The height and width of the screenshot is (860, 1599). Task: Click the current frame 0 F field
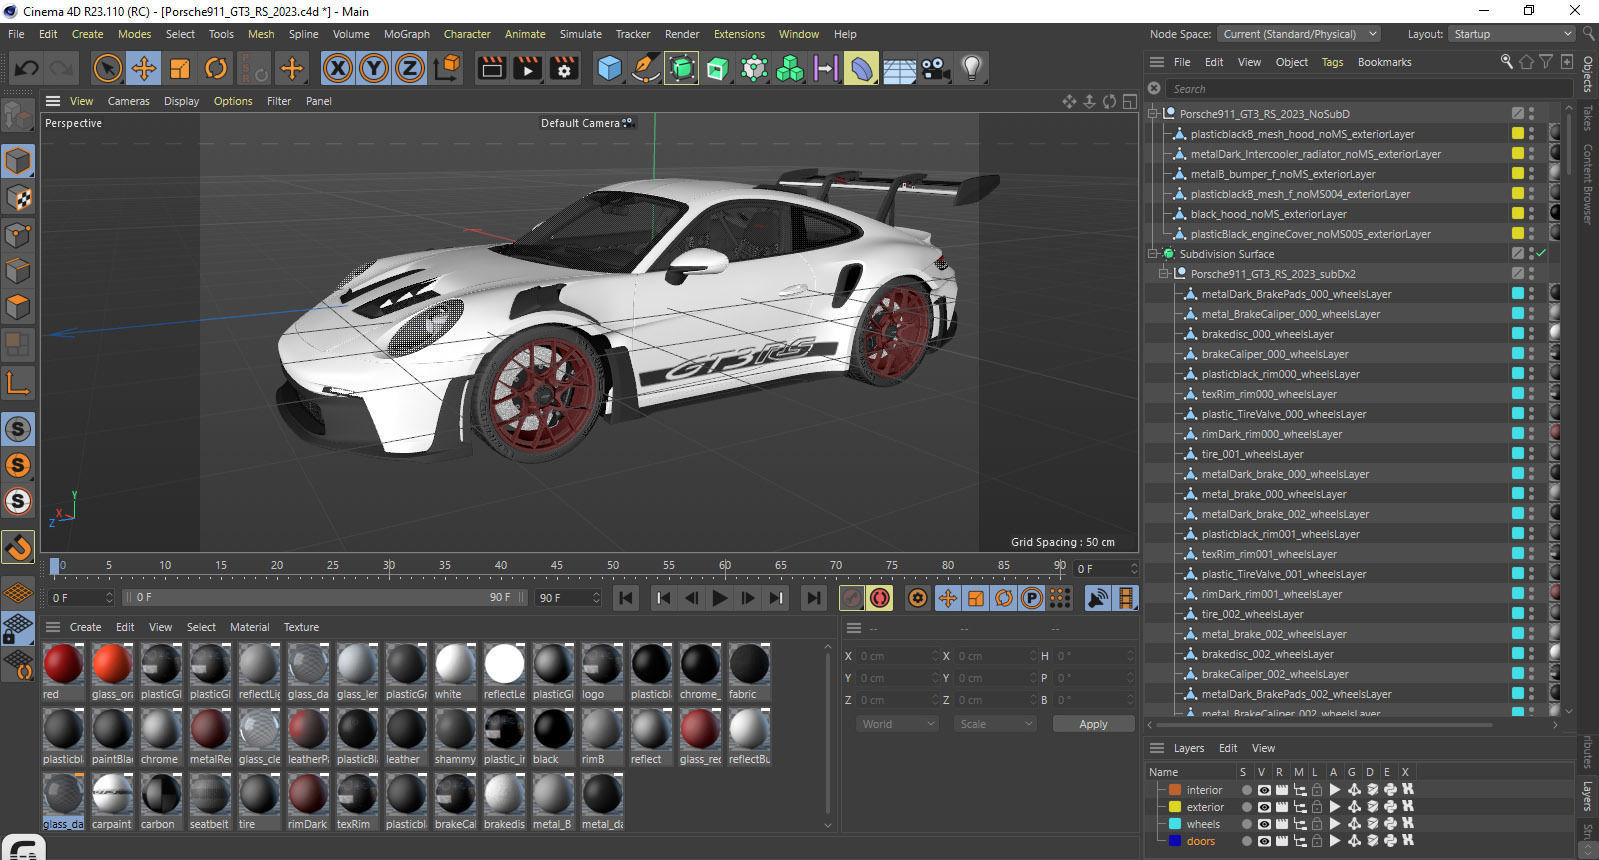coord(82,598)
